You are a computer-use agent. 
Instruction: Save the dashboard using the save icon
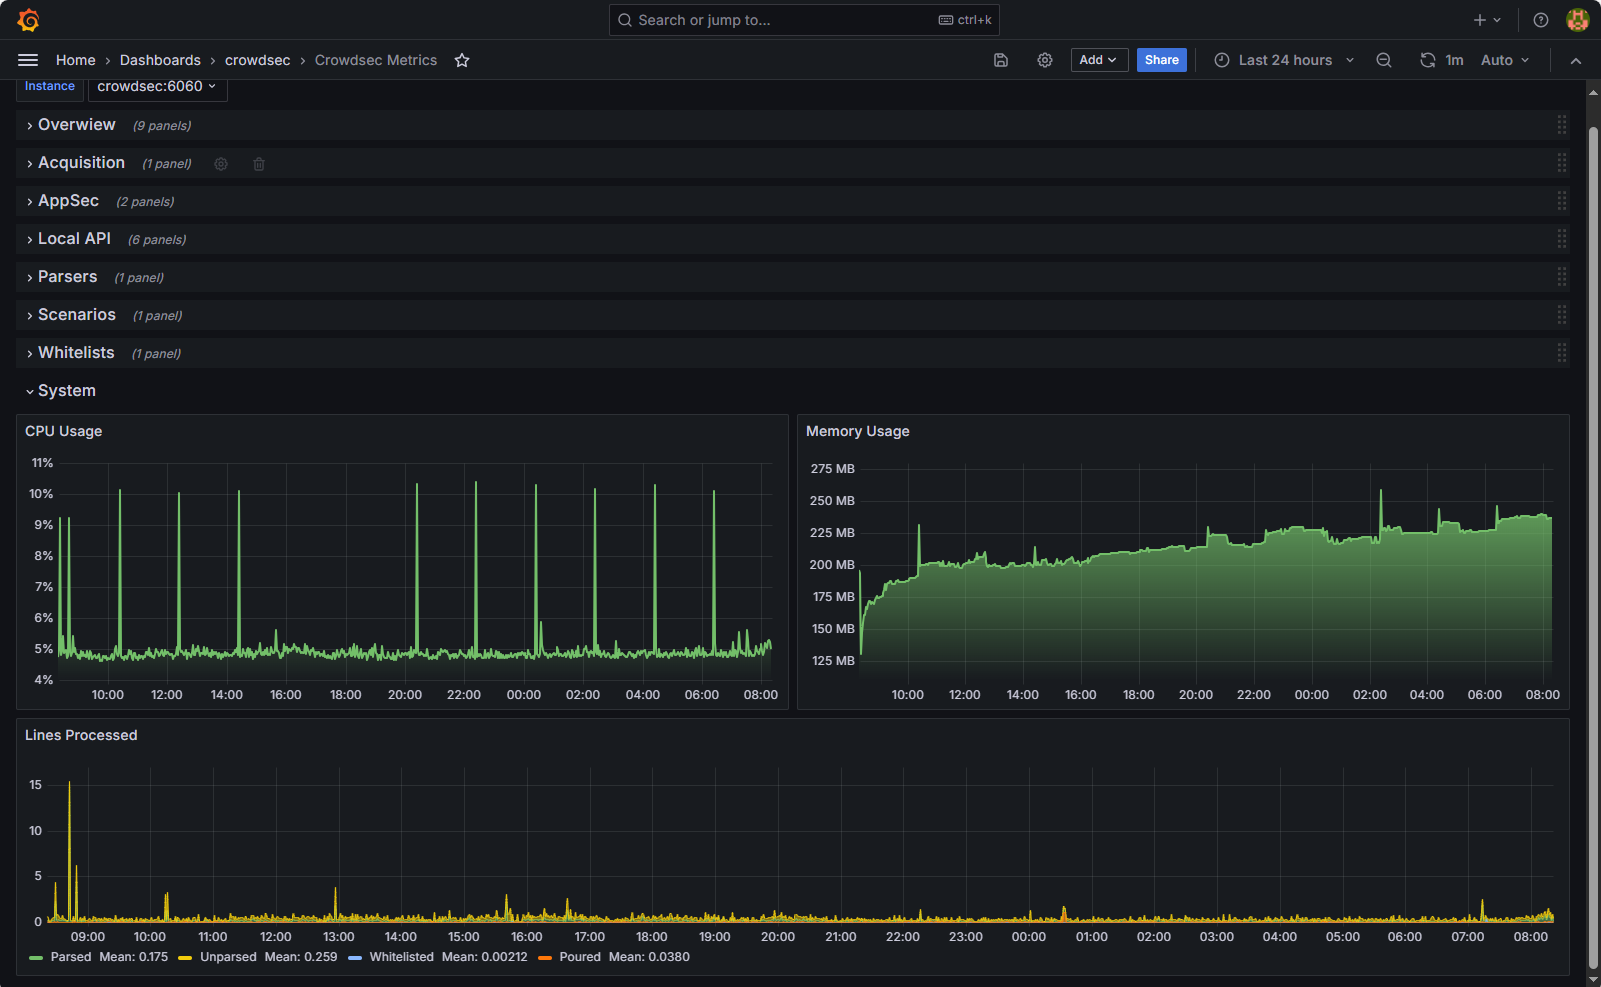tap(1001, 60)
